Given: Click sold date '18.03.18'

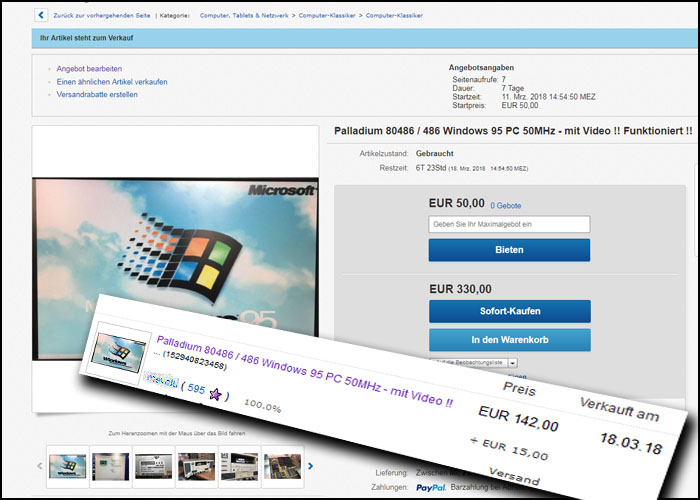Looking at the screenshot, I should (631, 444).
